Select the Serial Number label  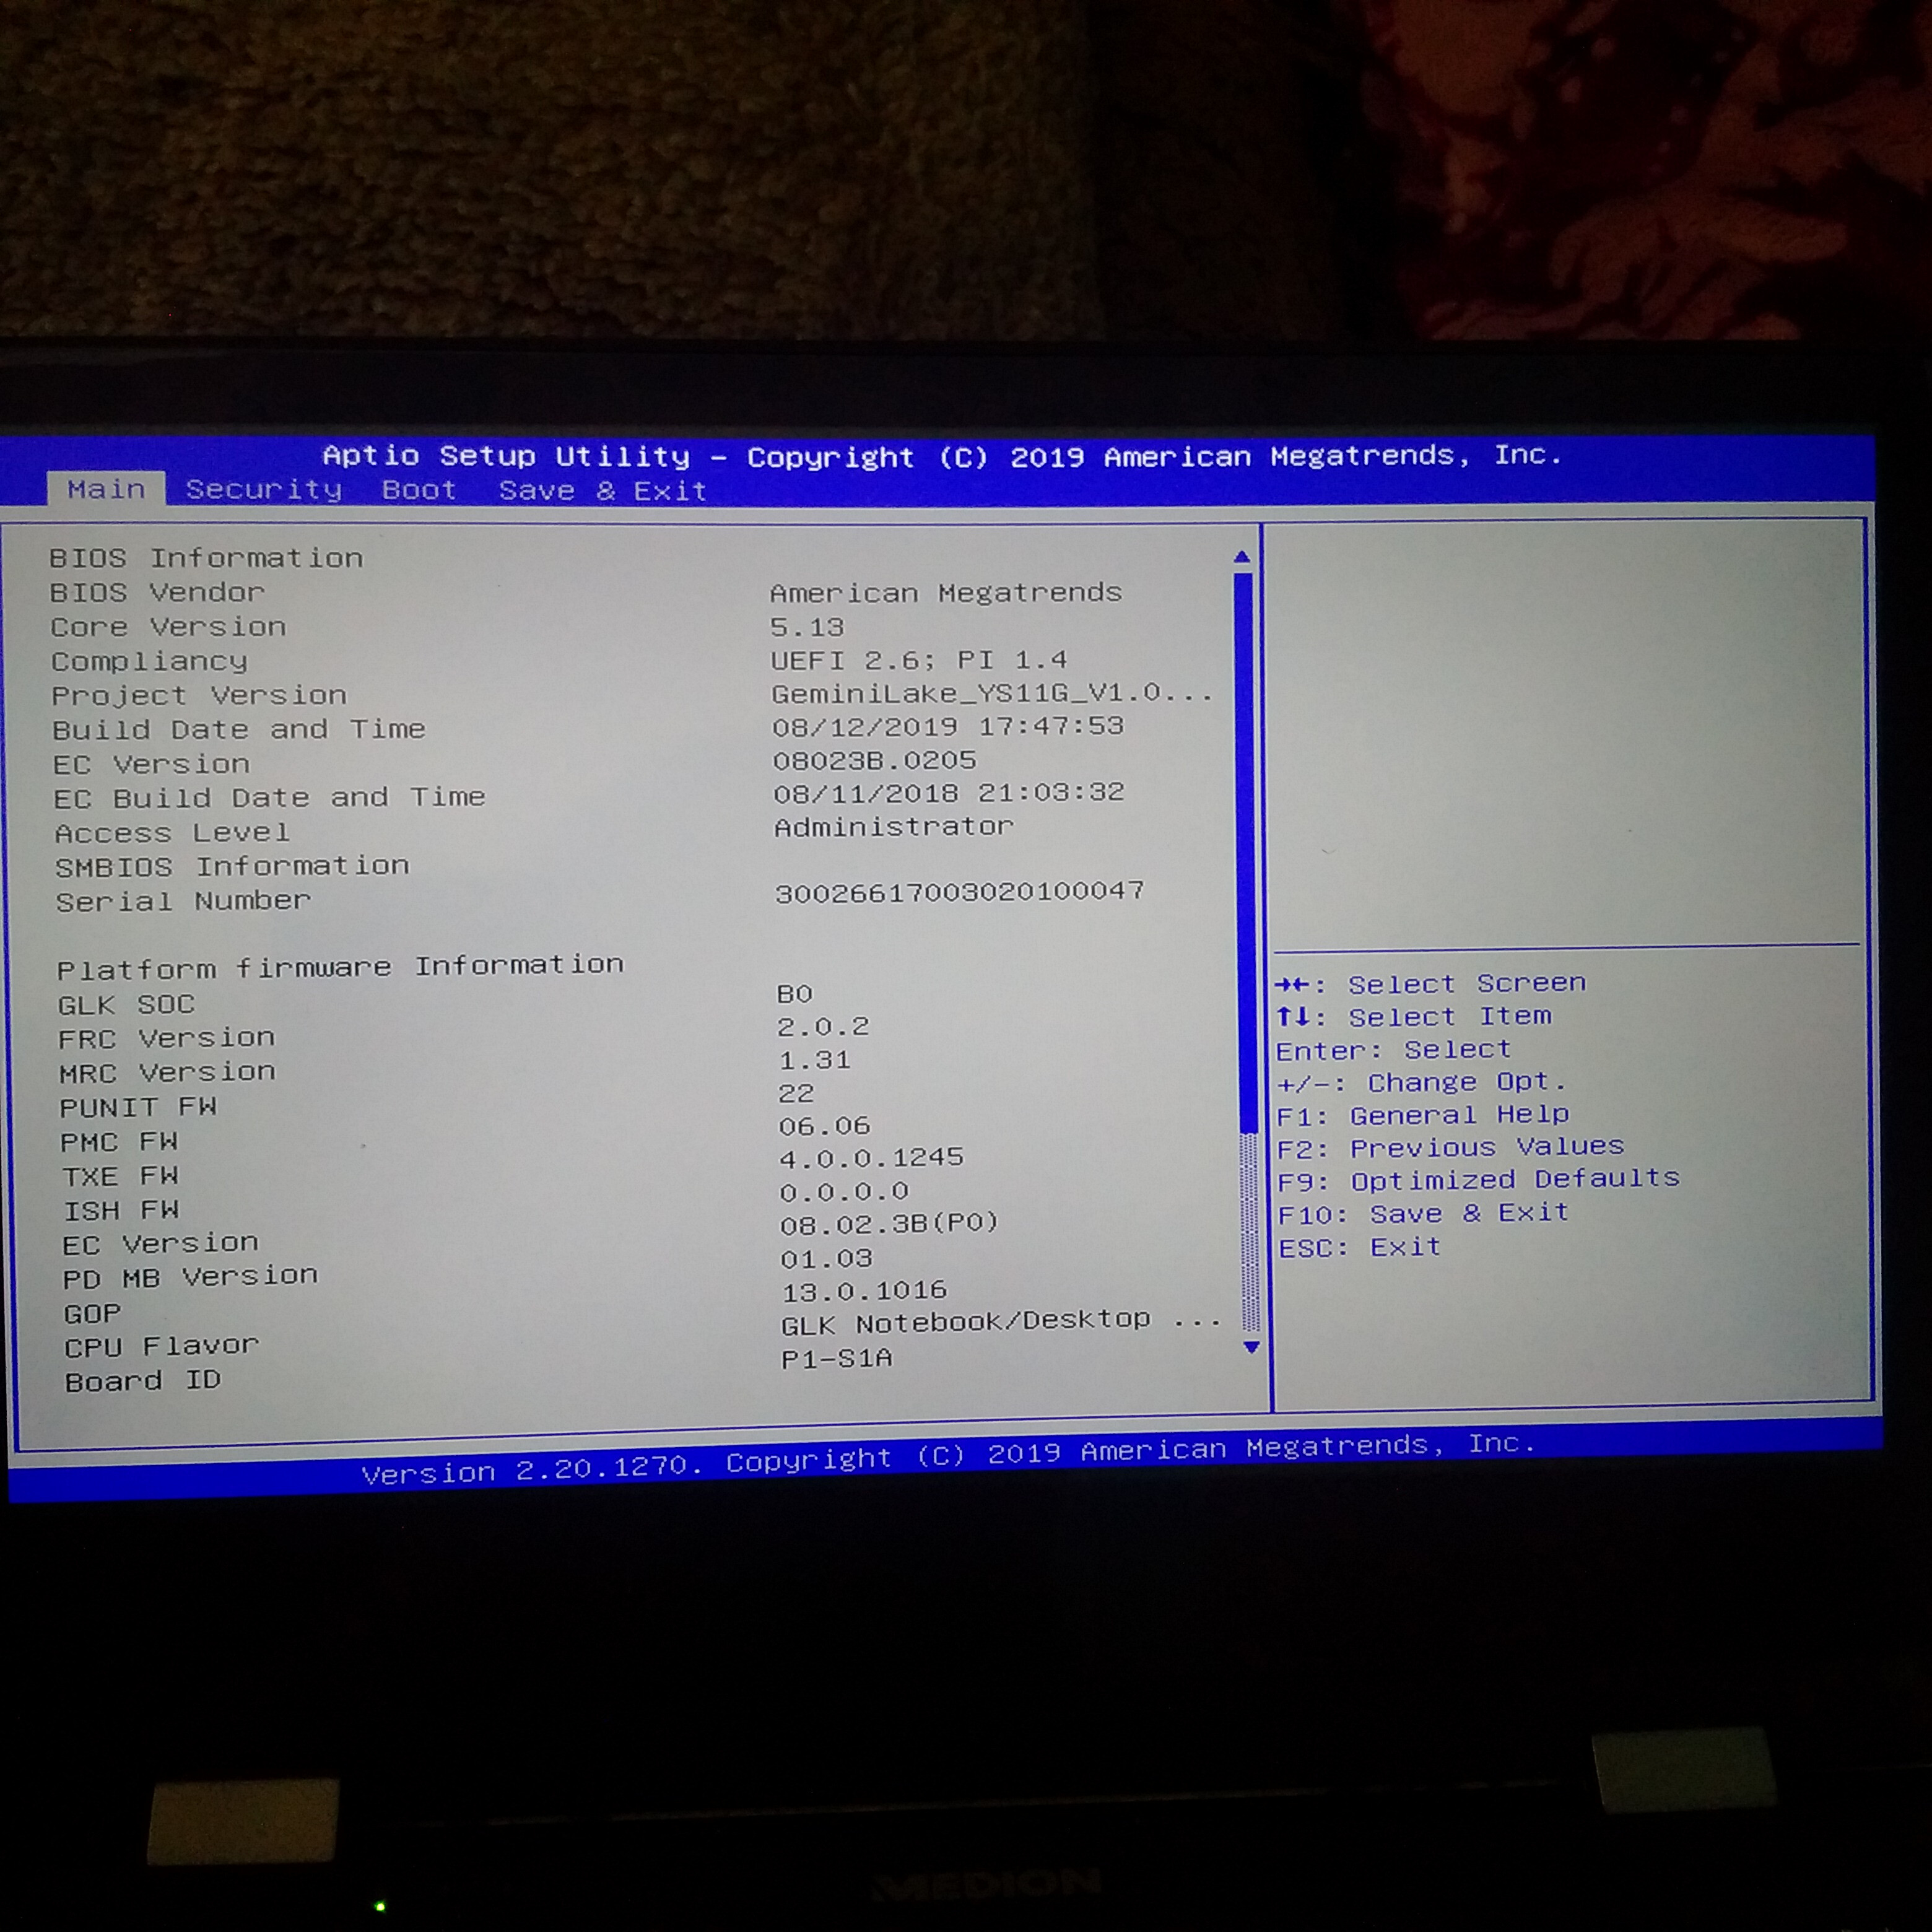[183, 901]
